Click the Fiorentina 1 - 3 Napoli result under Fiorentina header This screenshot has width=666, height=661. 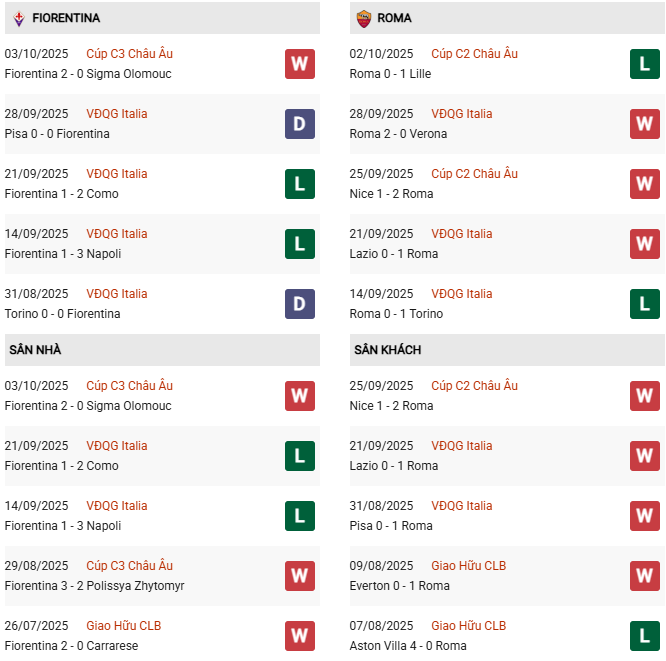[x=63, y=254]
